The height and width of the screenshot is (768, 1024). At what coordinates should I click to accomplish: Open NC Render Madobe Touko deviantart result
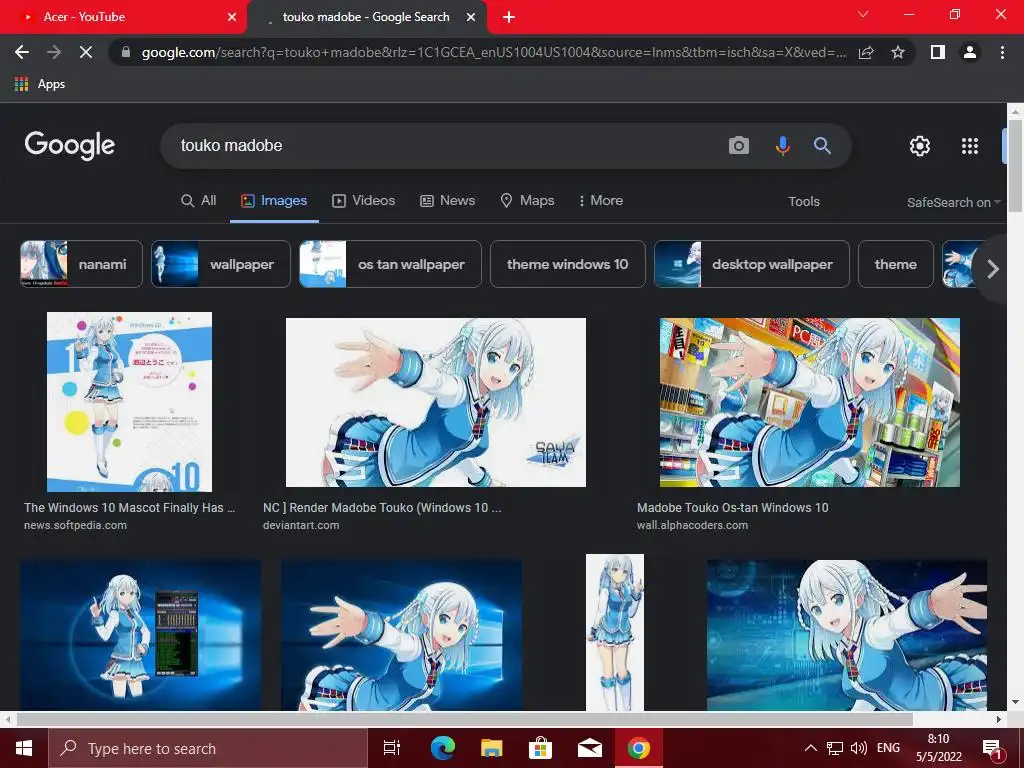(382, 507)
